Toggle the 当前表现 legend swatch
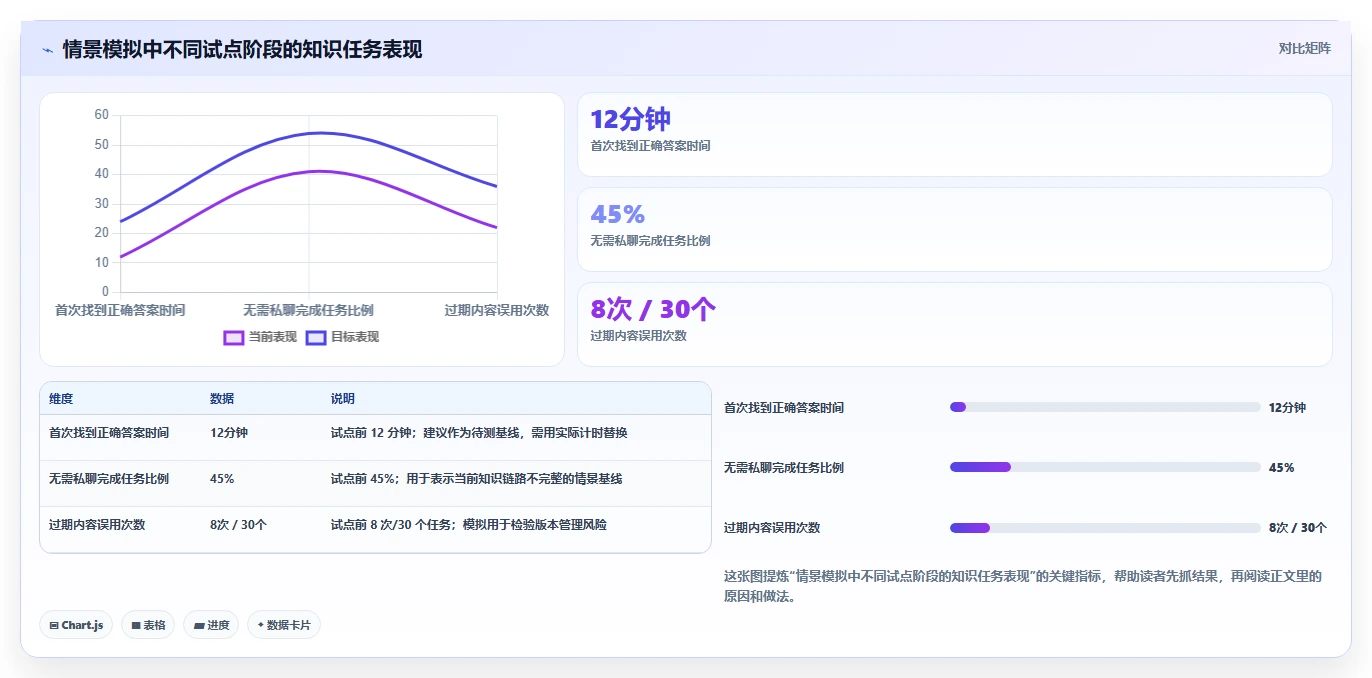1372x678 pixels. (x=234, y=337)
